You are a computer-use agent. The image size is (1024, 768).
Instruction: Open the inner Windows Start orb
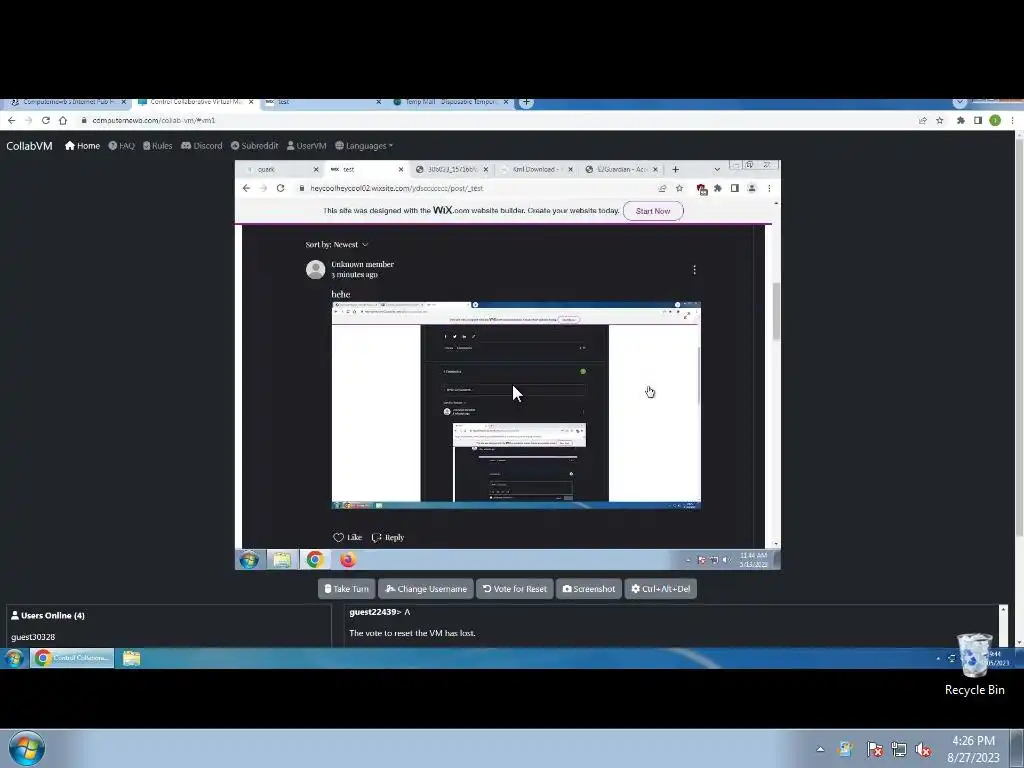click(x=14, y=658)
